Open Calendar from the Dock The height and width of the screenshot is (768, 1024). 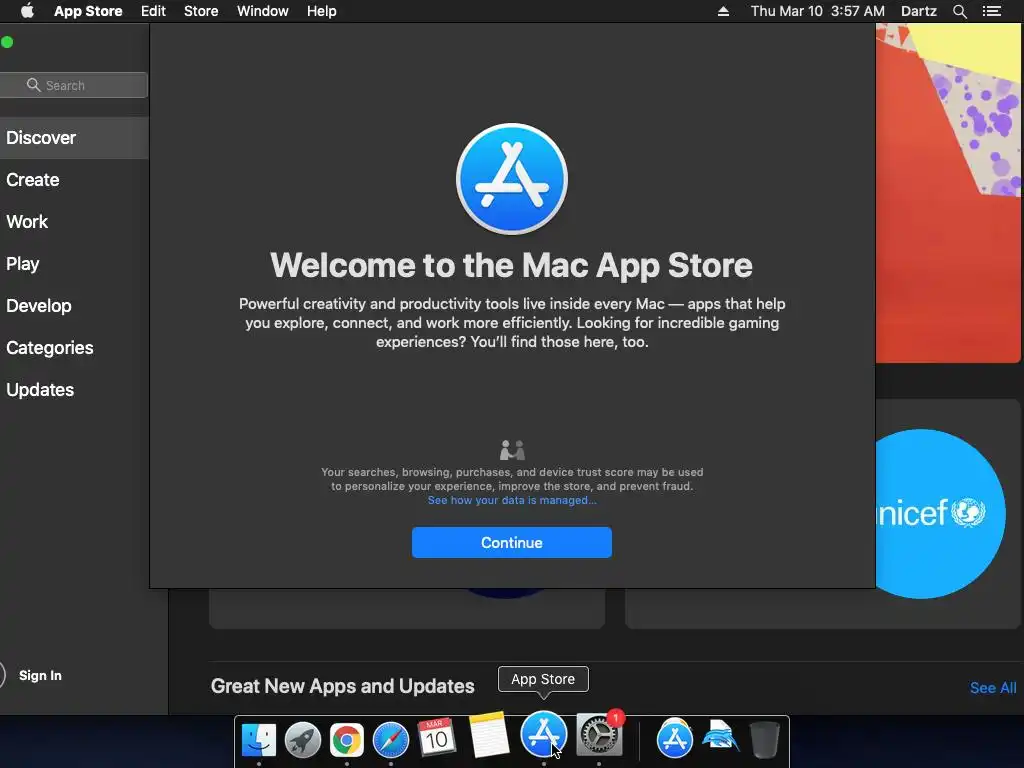[436, 739]
